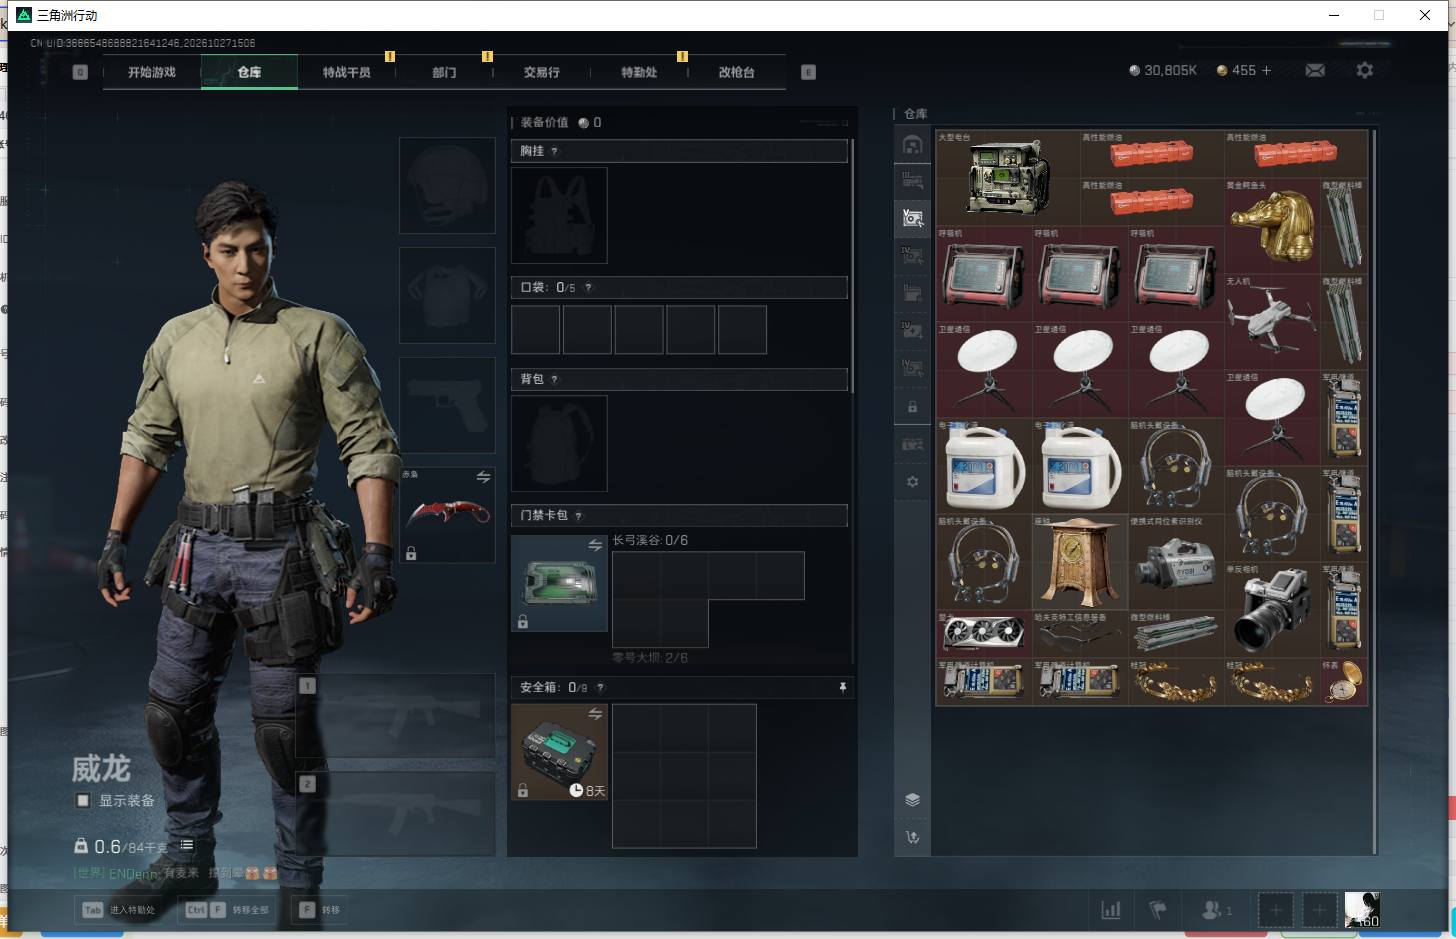Click primary weapon slot 1
The width and height of the screenshot is (1456, 939).
395,715
